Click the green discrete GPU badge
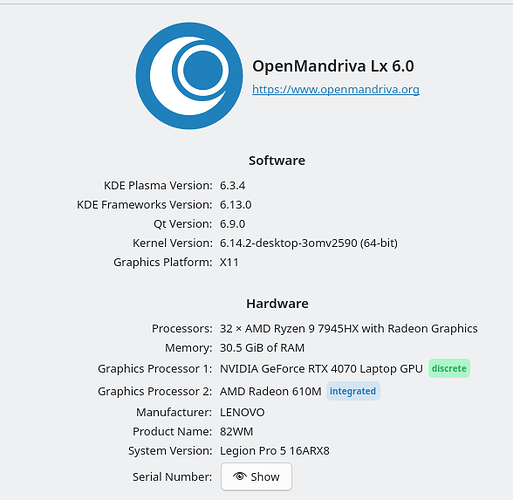Screen dimensions: 513x500 coord(449,368)
